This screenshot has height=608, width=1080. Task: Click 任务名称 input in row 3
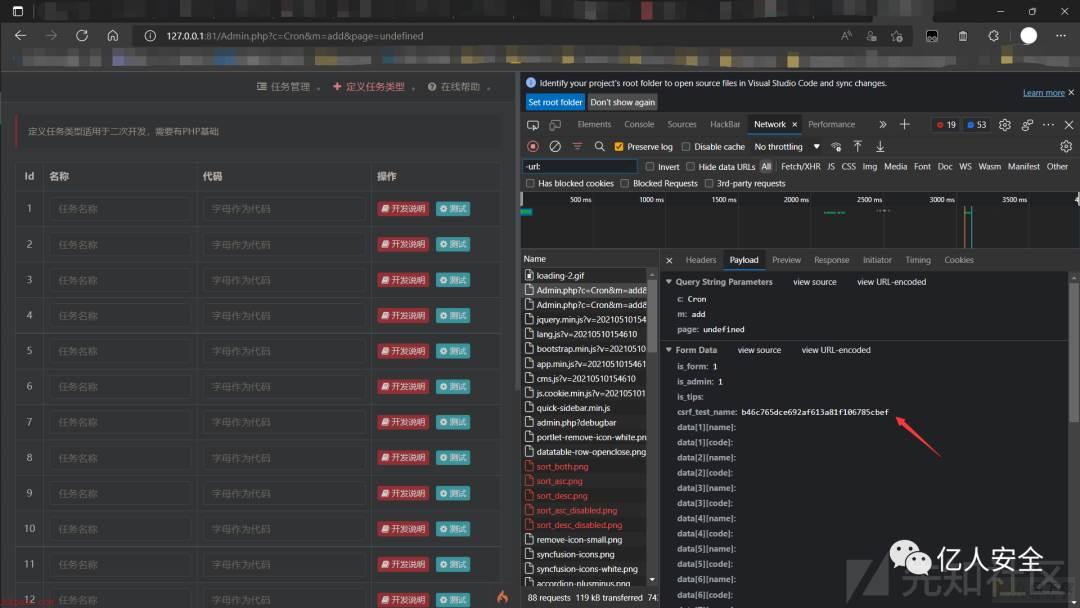(x=121, y=280)
